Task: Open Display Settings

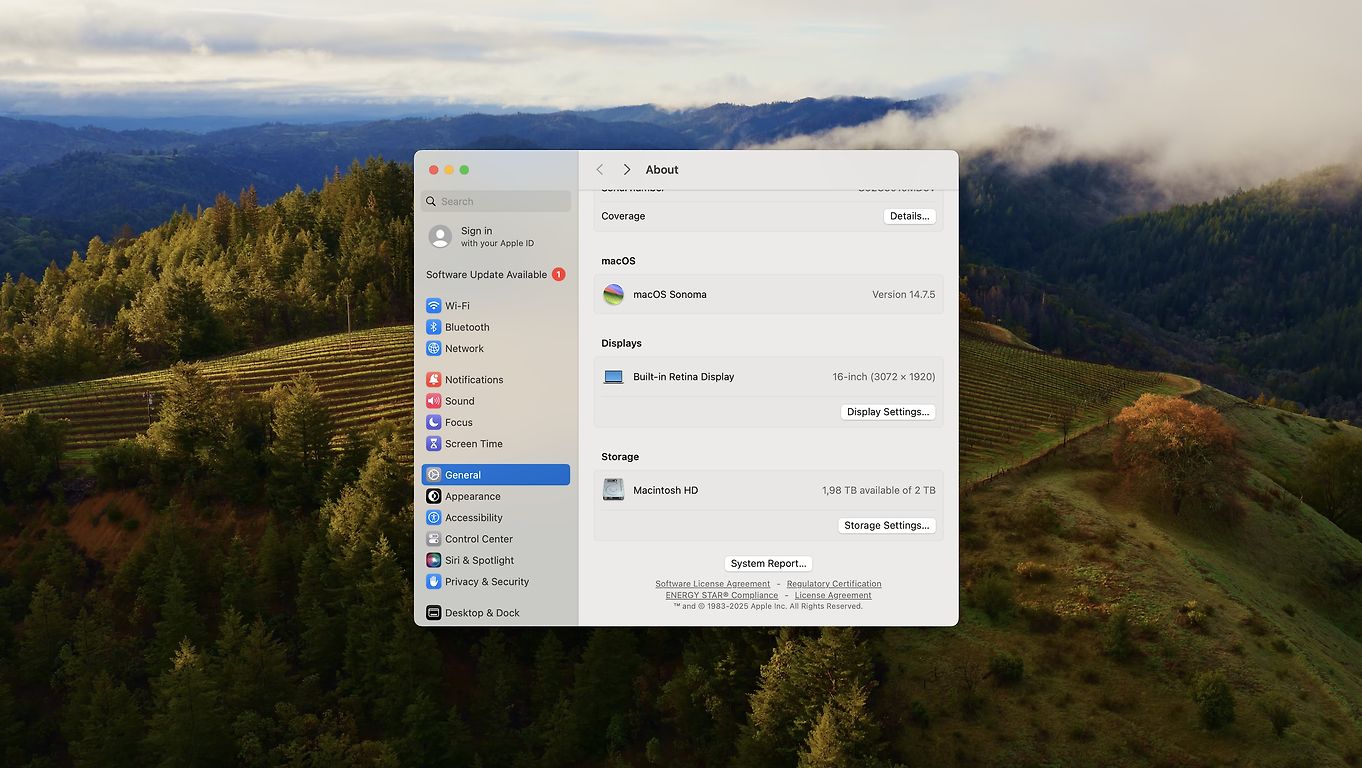Action: tap(888, 412)
